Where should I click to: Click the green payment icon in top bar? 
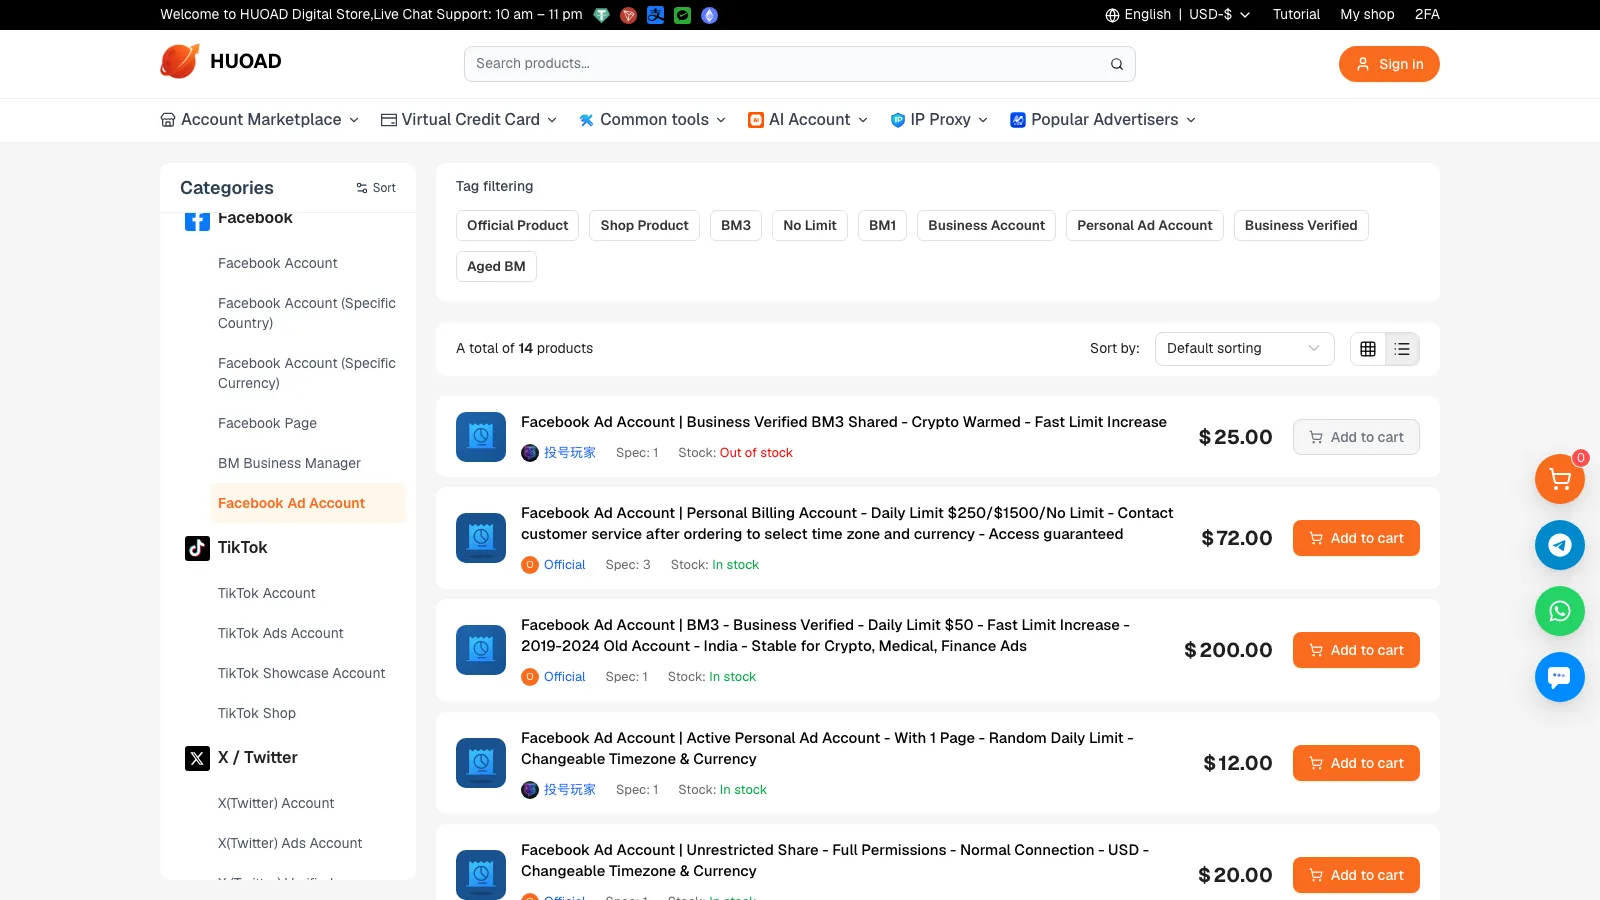click(x=682, y=15)
